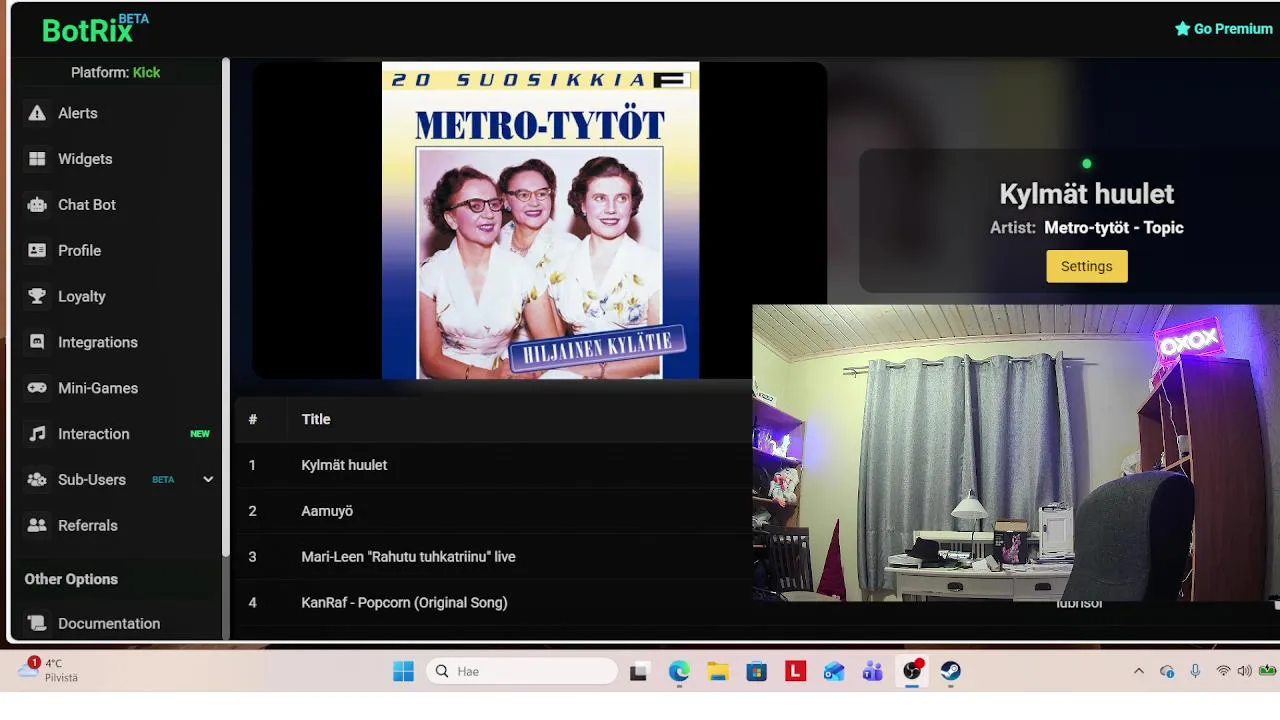Show hidden system tray icons
Viewport: 1280px width, 720px height.
click(1138, 671)
